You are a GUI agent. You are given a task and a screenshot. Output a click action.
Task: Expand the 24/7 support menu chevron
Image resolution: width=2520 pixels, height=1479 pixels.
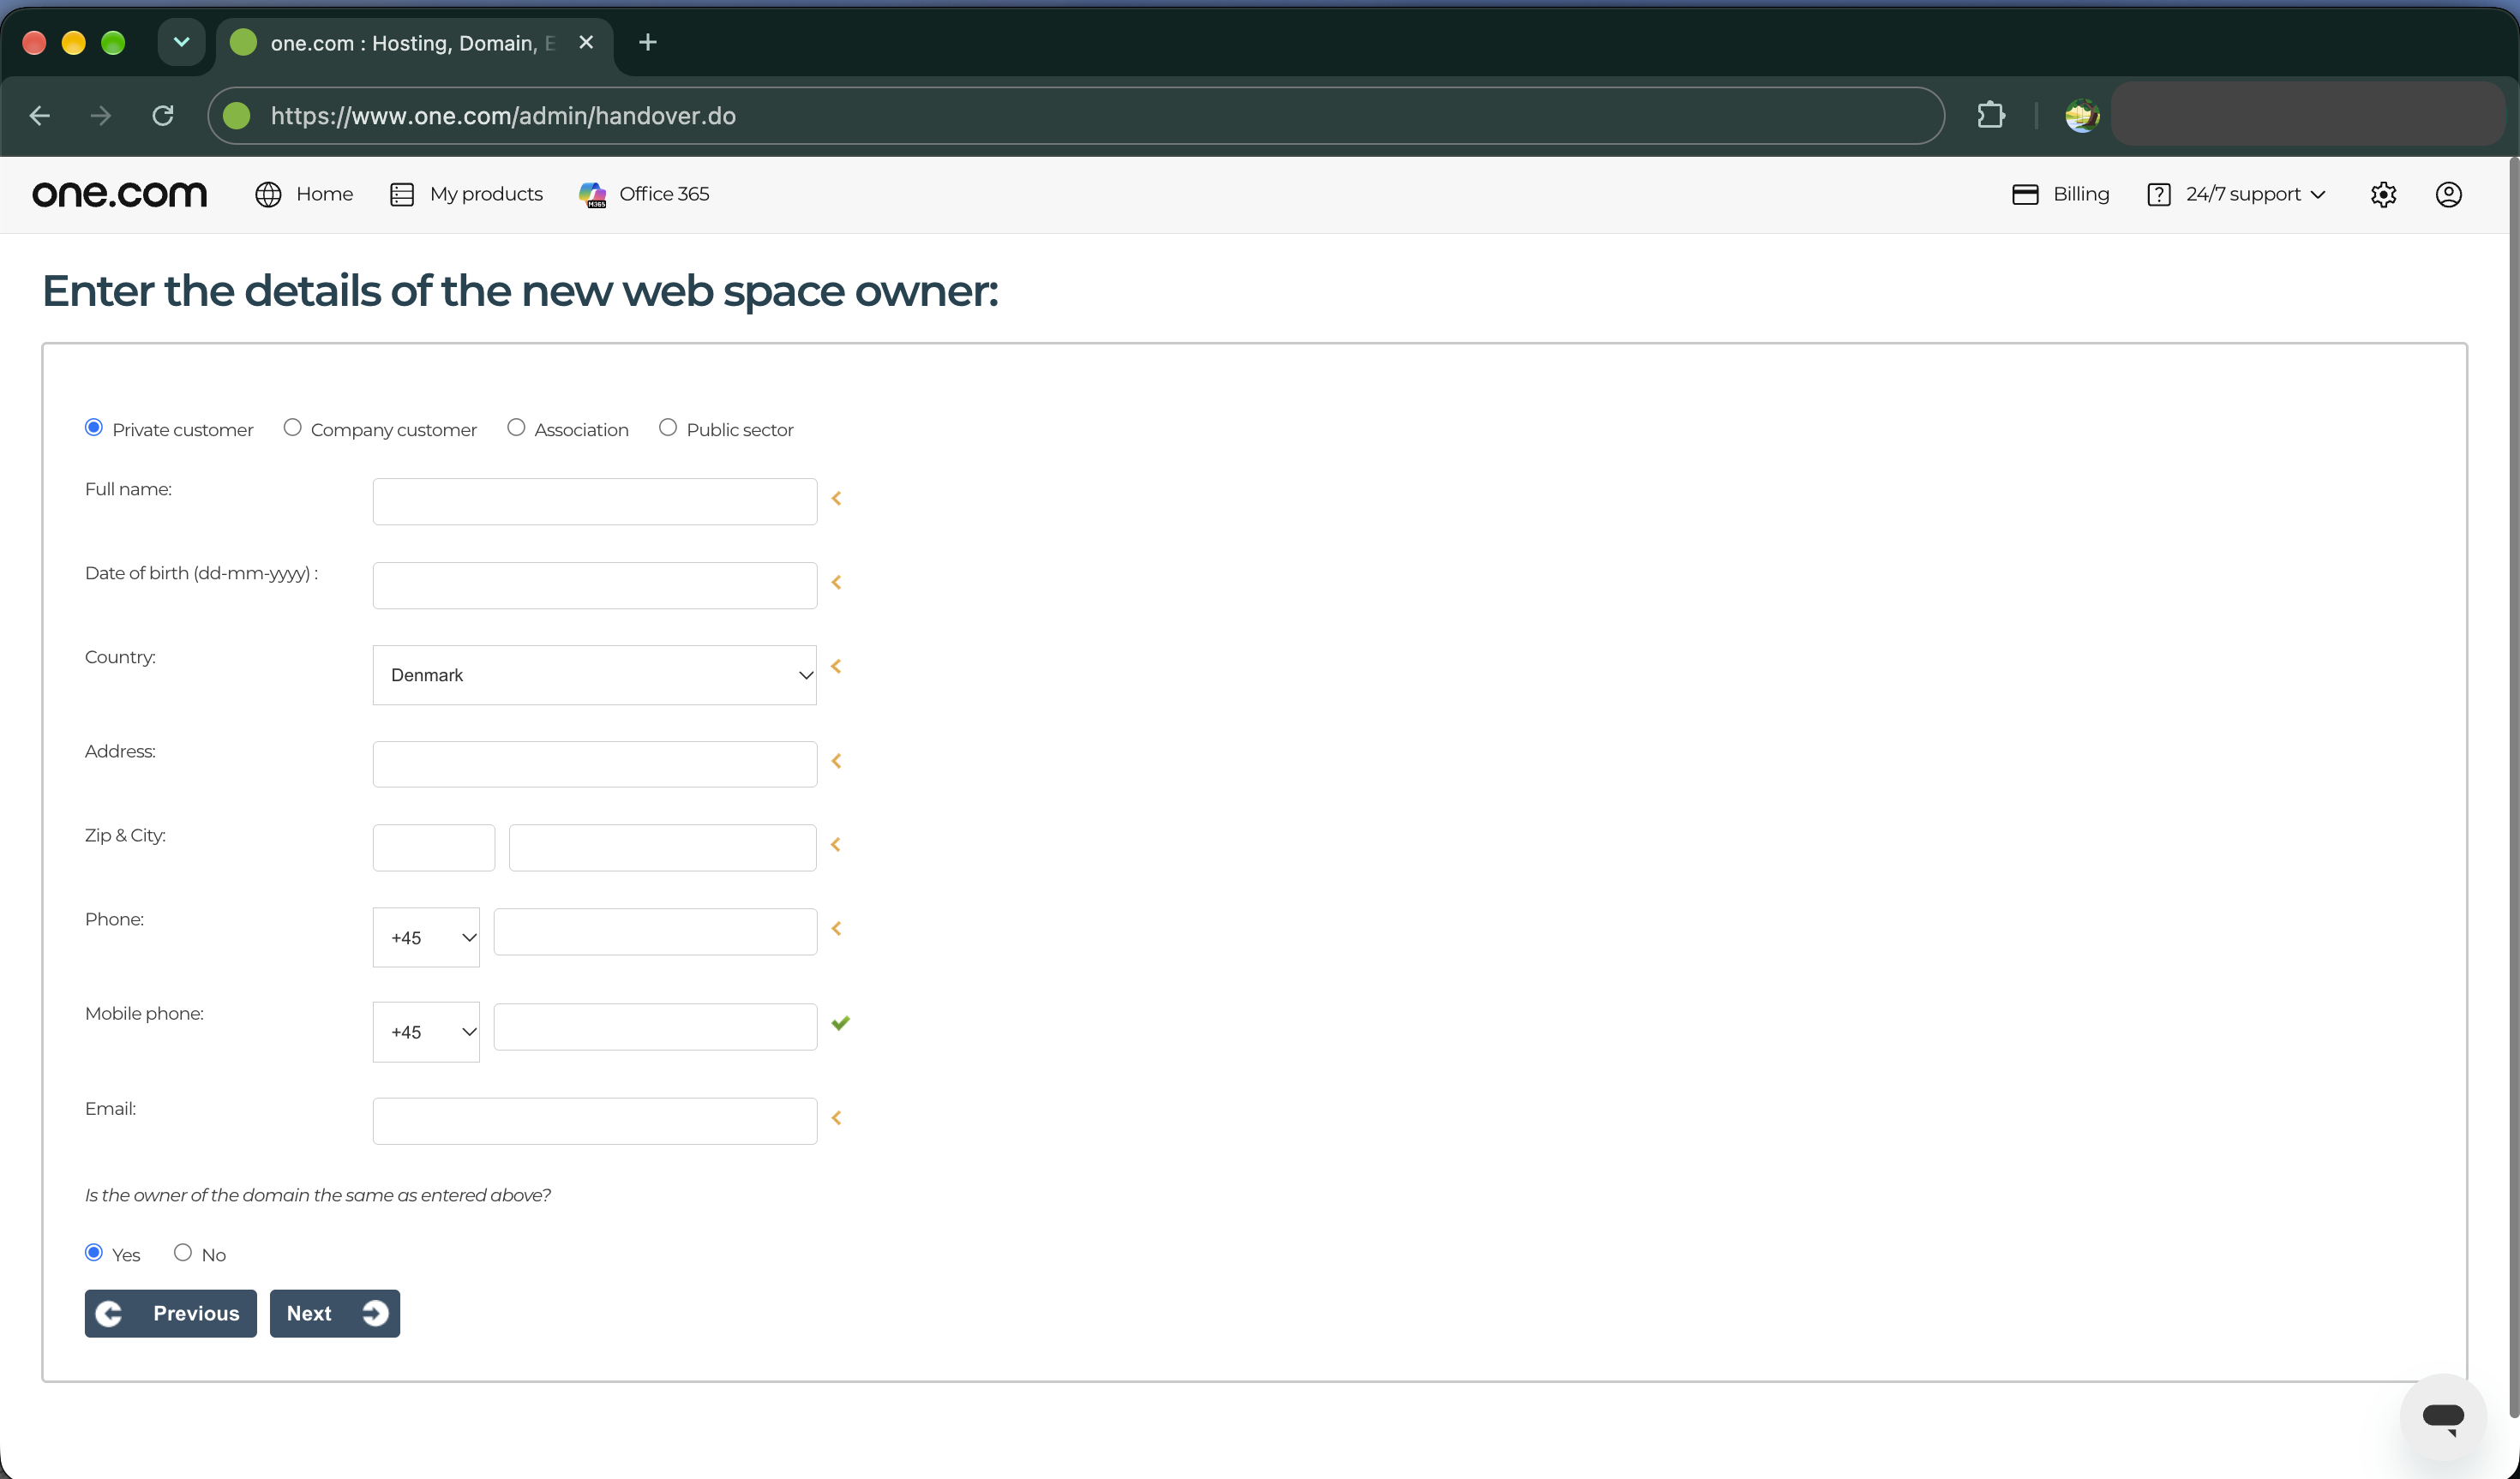2318,195
